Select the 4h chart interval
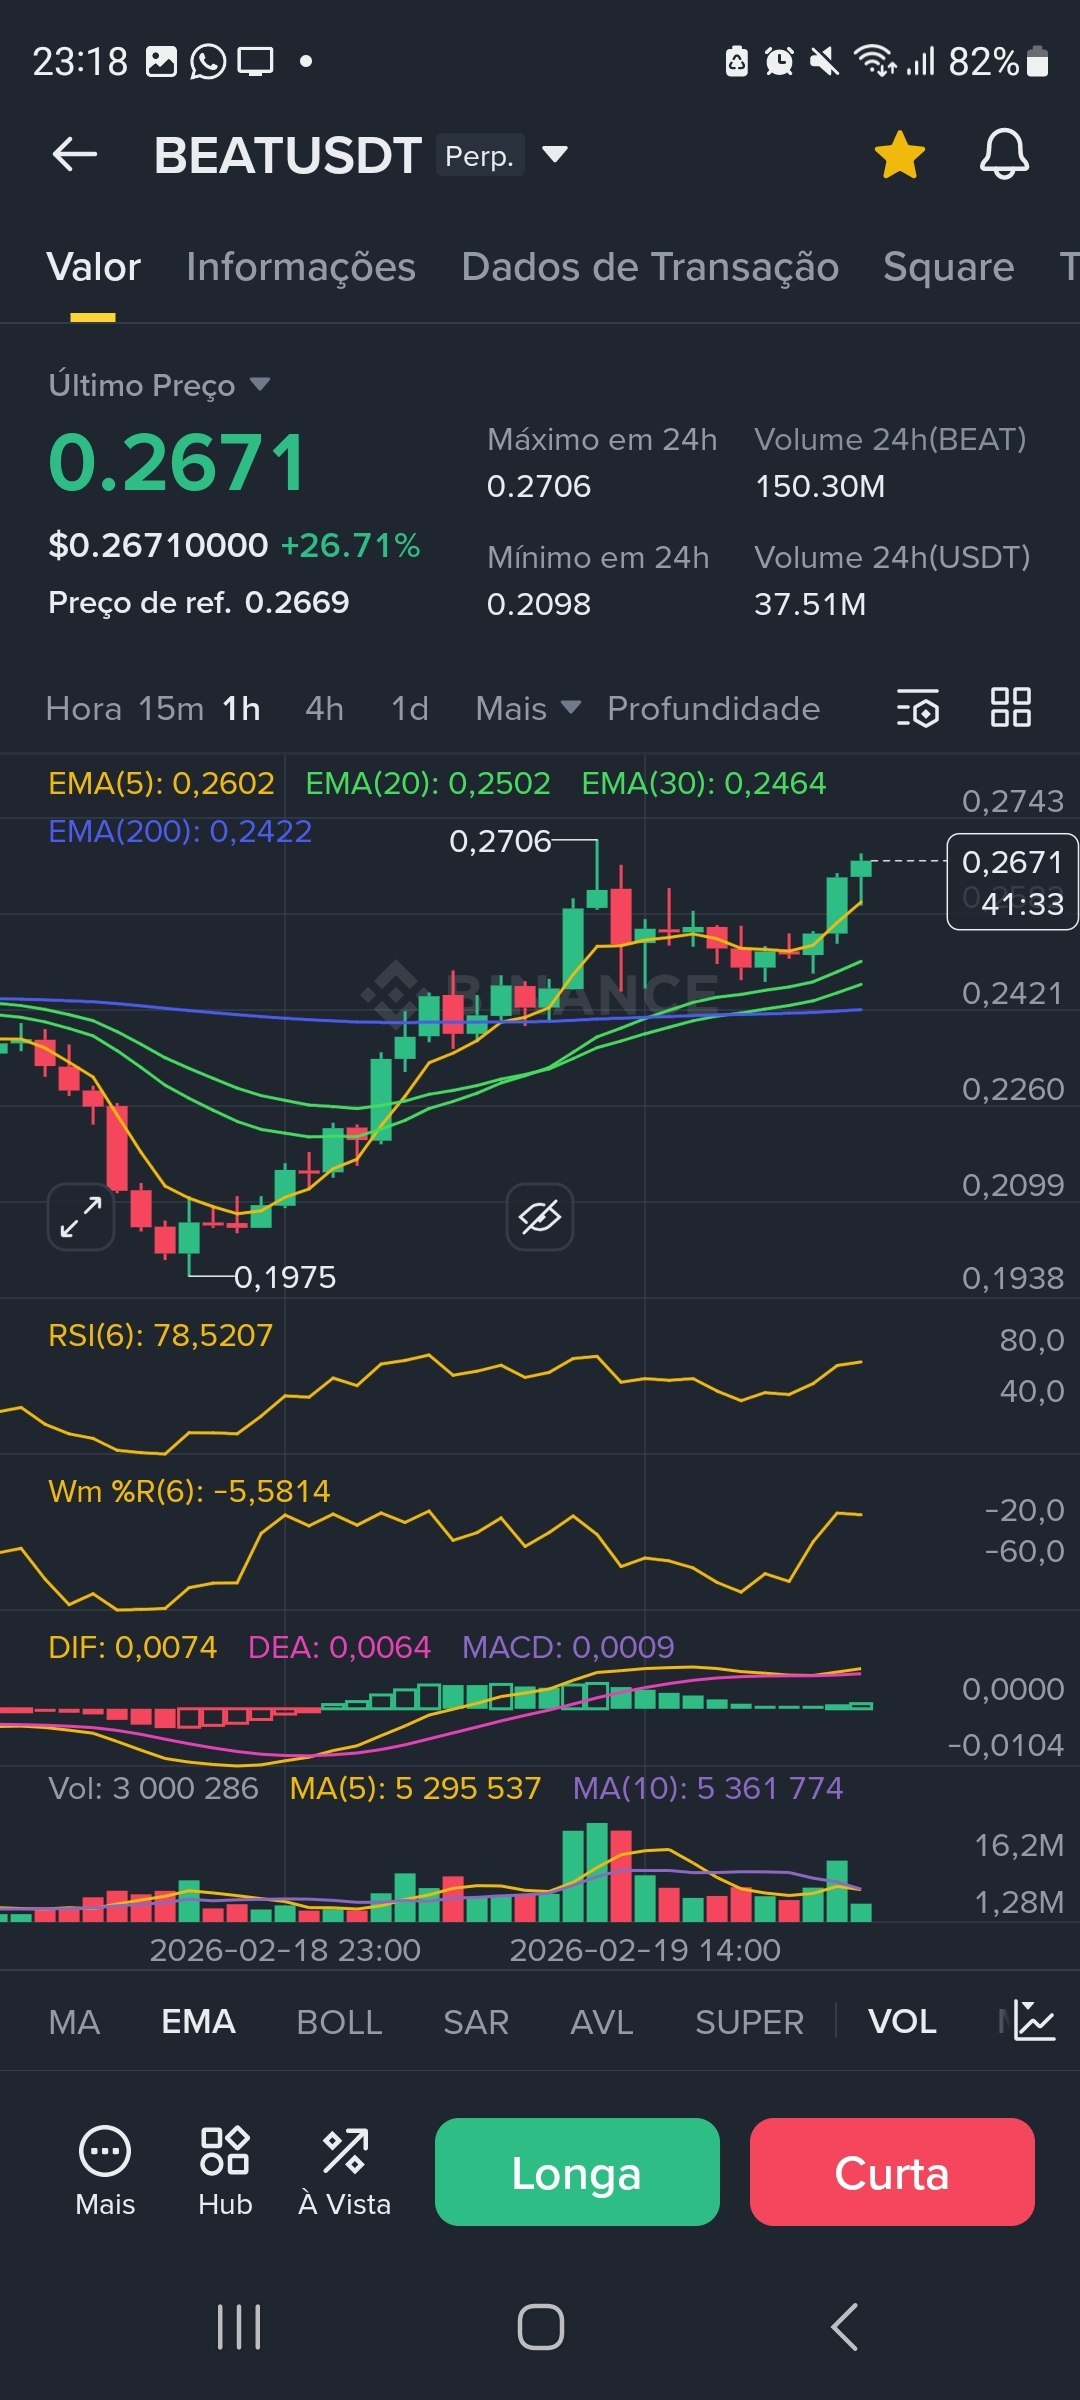The width and height of the screenshot is (1080, 2400). pos(324,708)
